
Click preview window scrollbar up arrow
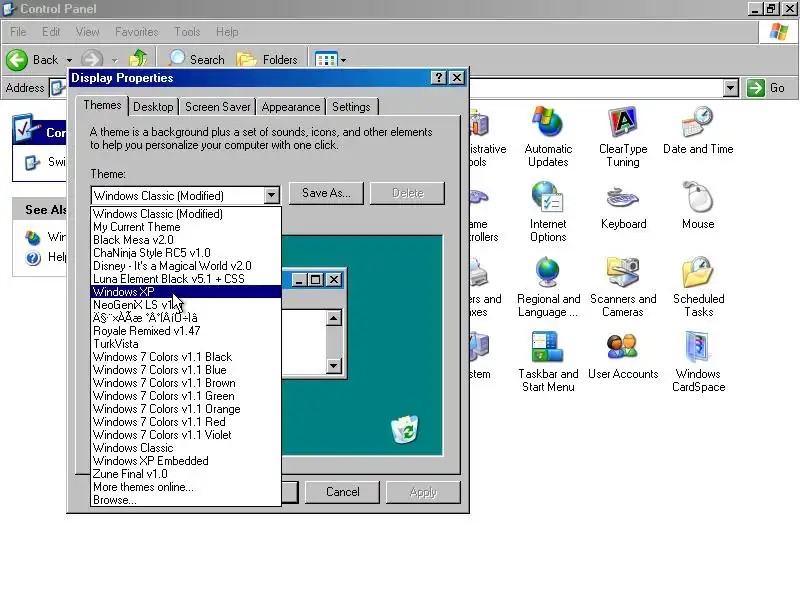(334, 318)
